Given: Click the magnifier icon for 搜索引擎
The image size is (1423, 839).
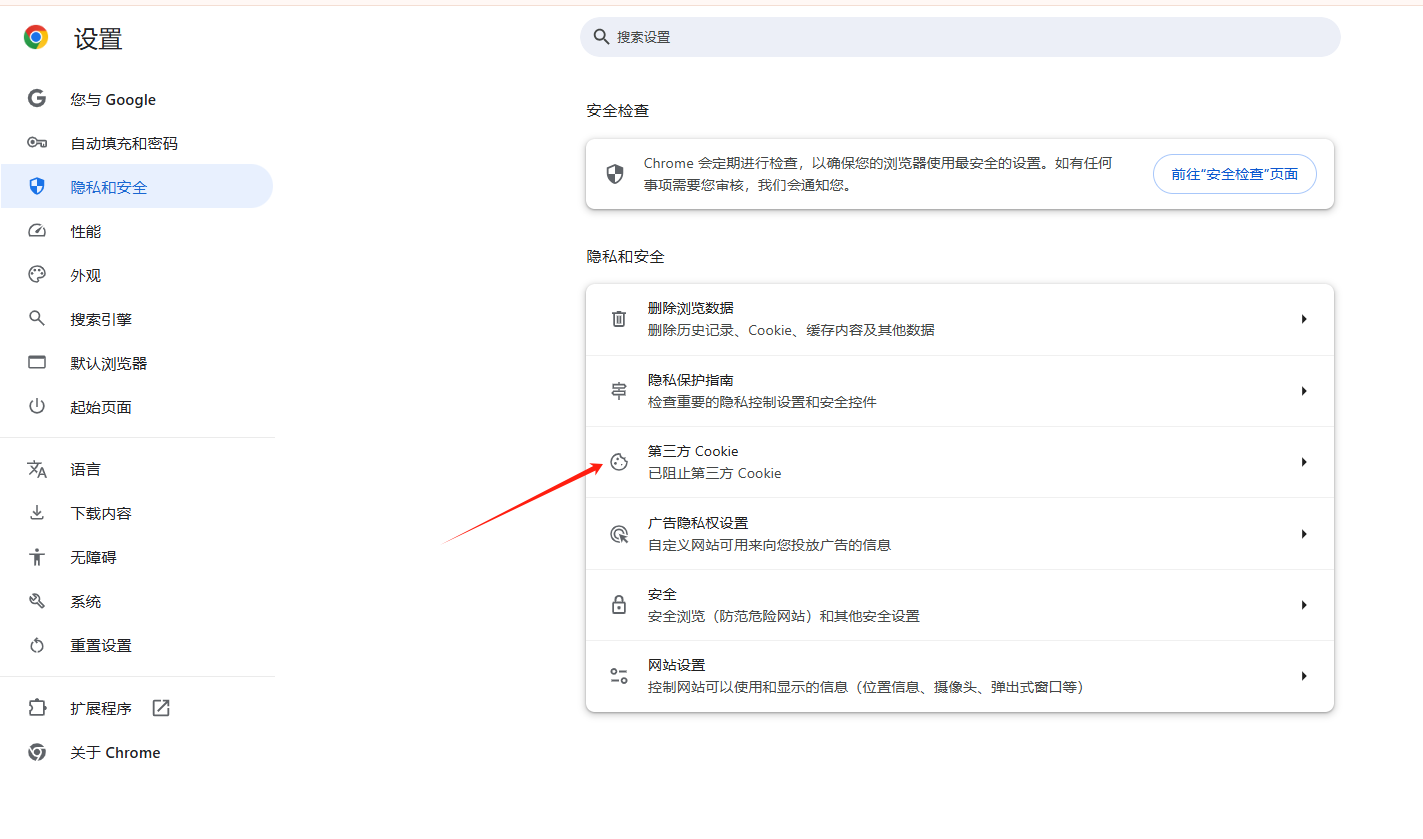Looking at the screenshot, I should 37,319.
